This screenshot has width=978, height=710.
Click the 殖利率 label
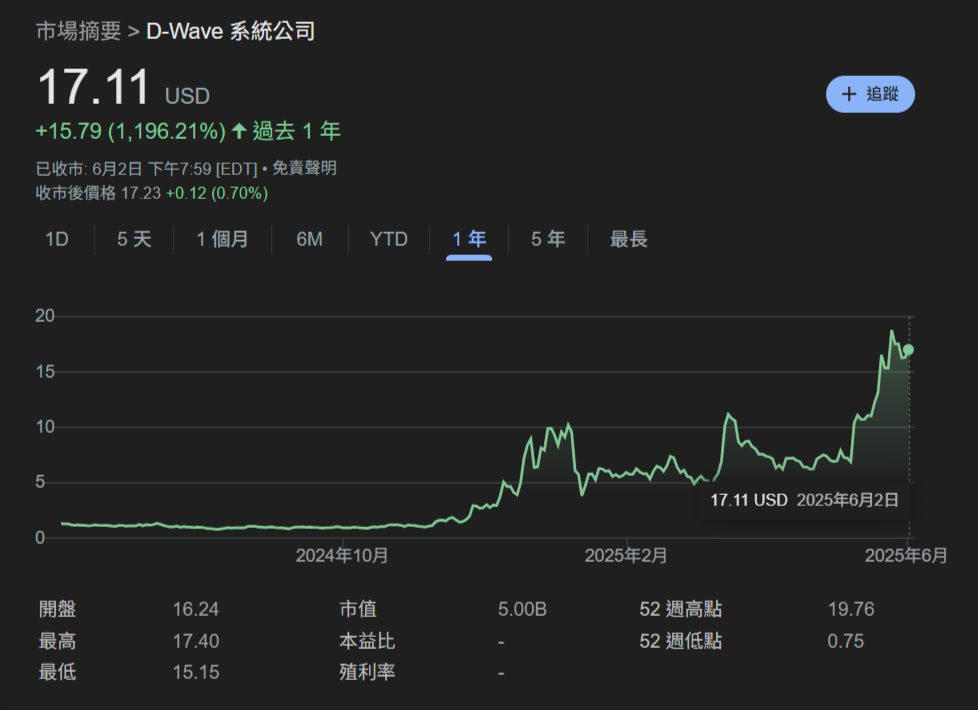pyautogui.click(x=367, y=672)
